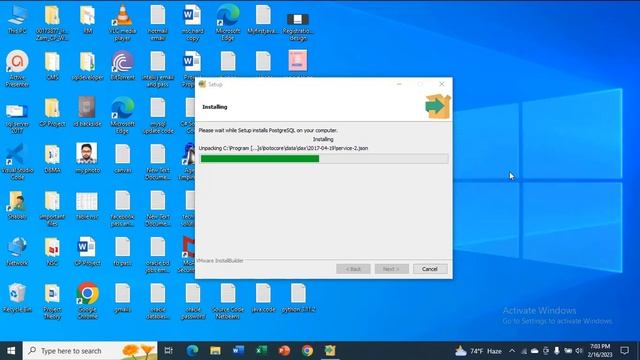Select the hotmail email text file
640x360 pixels.
pyautogui.click(x=158, y=22)
